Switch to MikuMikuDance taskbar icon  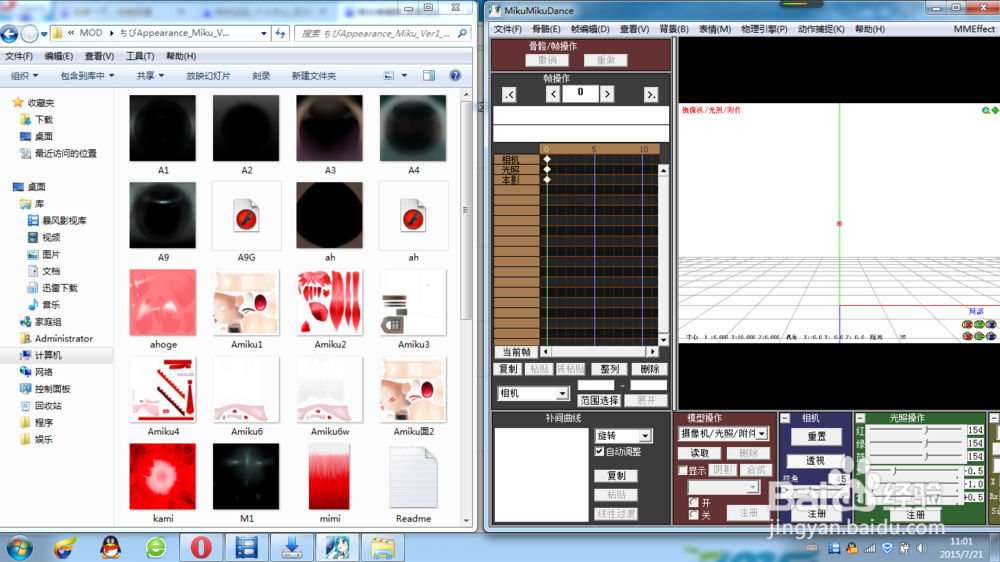(337, 547)
